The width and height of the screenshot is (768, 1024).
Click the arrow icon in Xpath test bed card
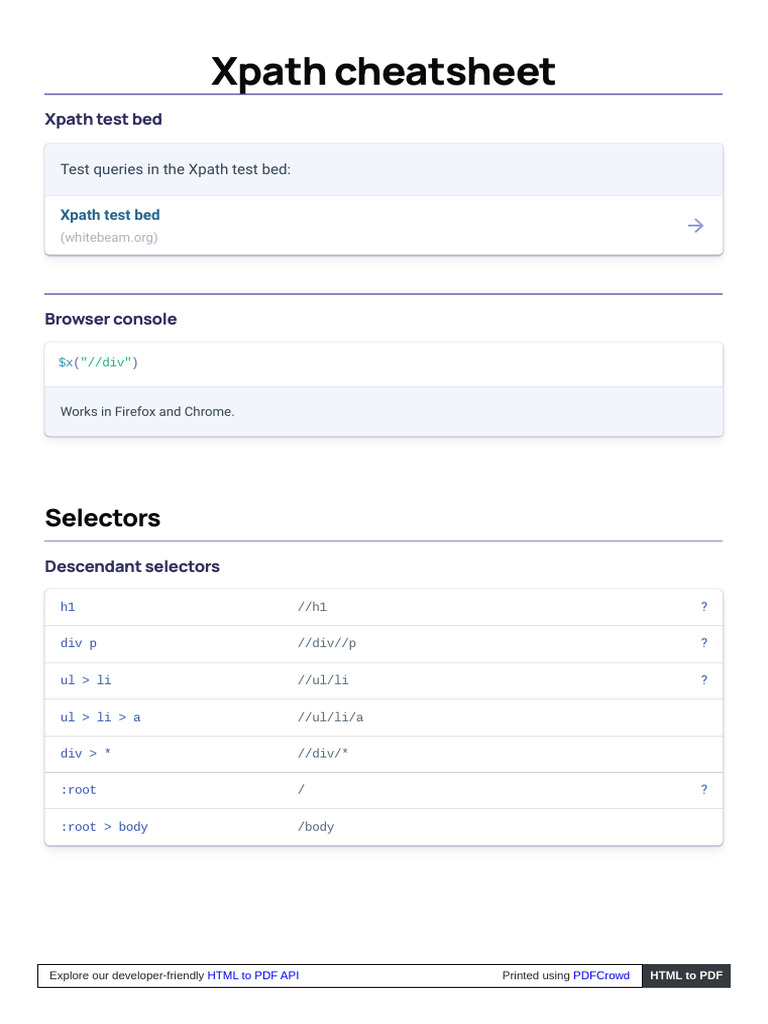696,226
